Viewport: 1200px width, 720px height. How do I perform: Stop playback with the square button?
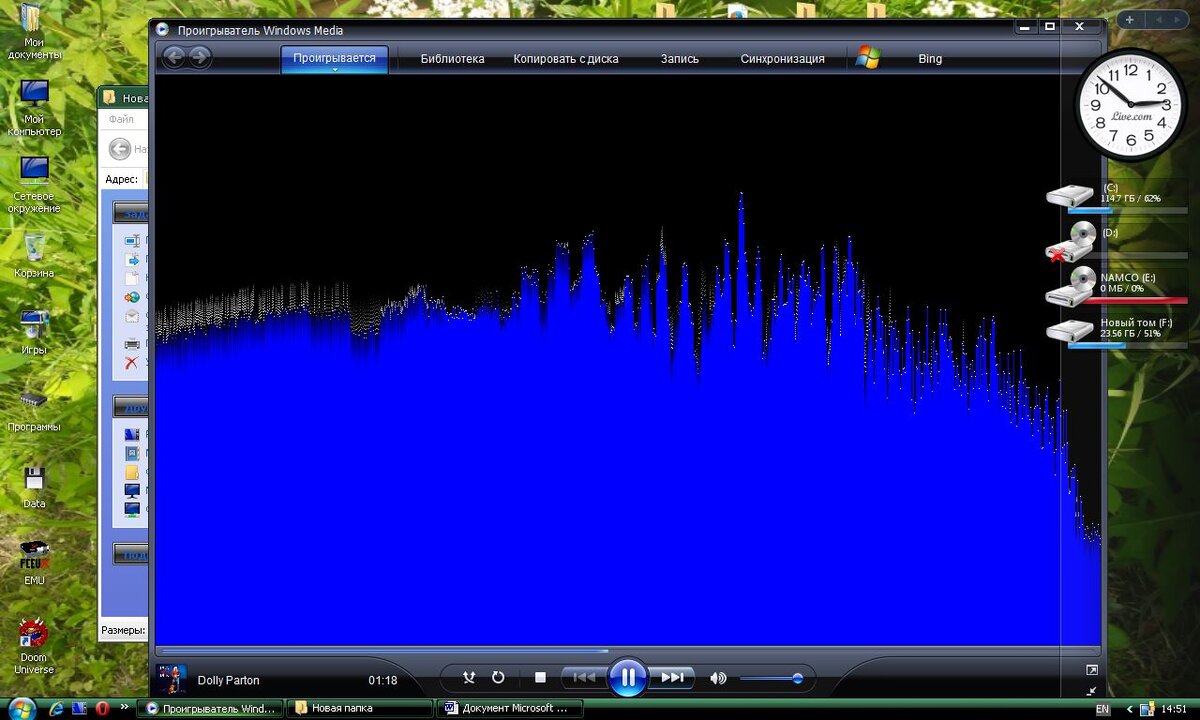pyautogui.click(x=540, y=678)
